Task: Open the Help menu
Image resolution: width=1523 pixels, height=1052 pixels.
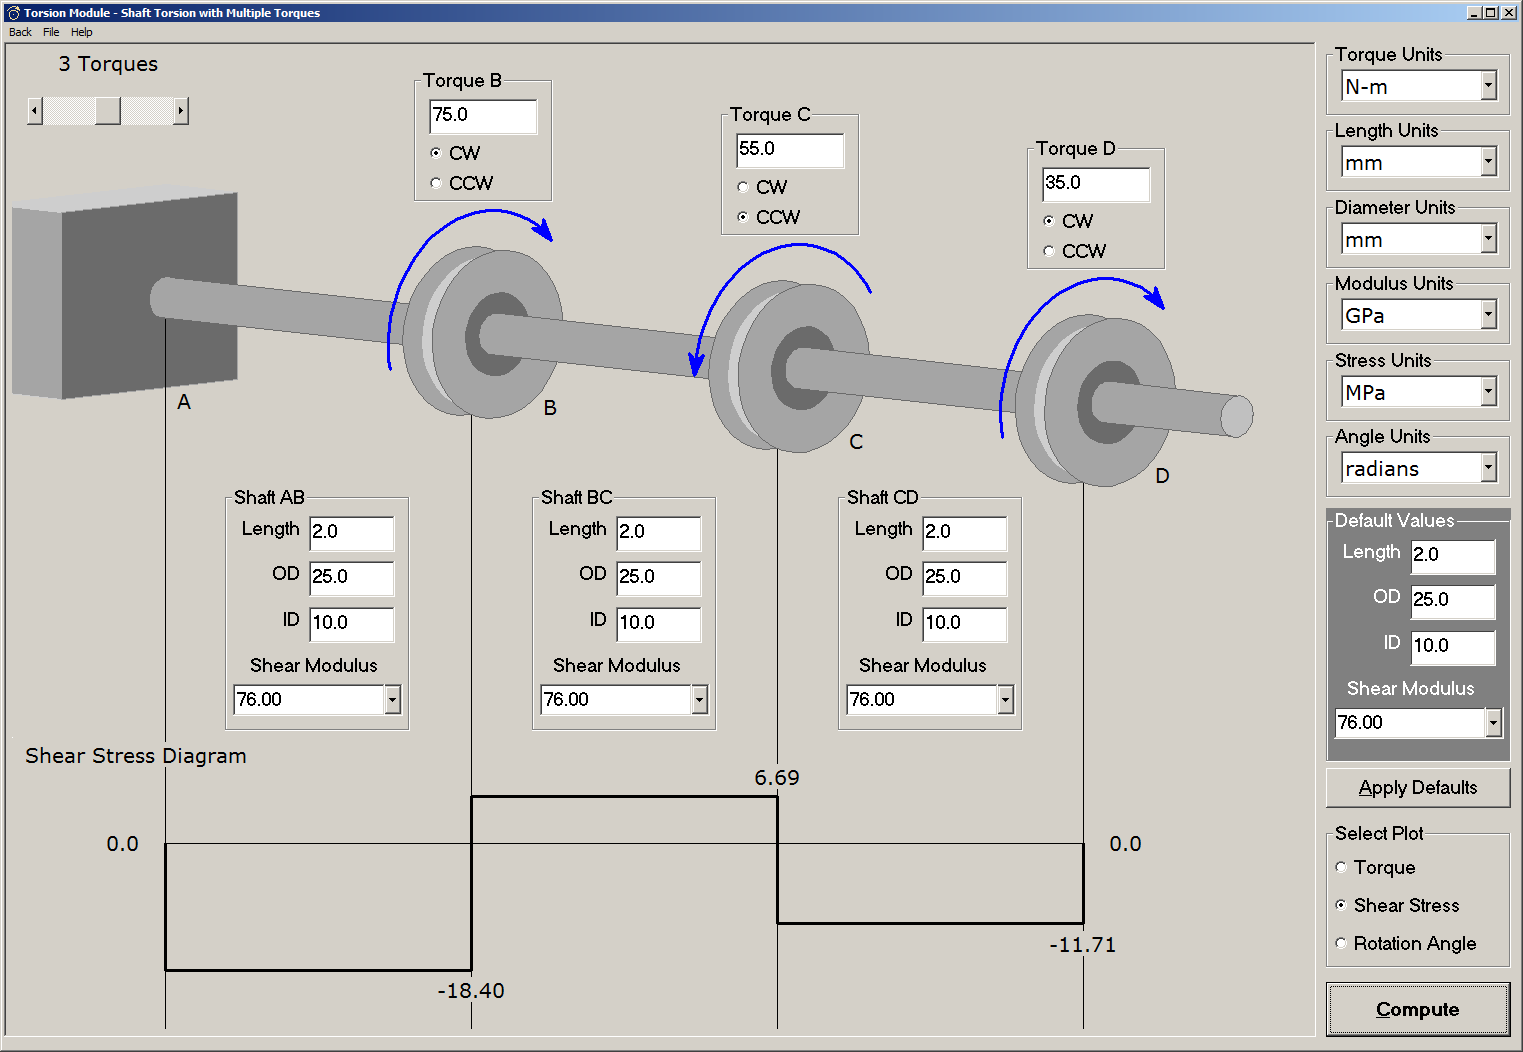Action: pyautogui.click(x=81, y=32)
